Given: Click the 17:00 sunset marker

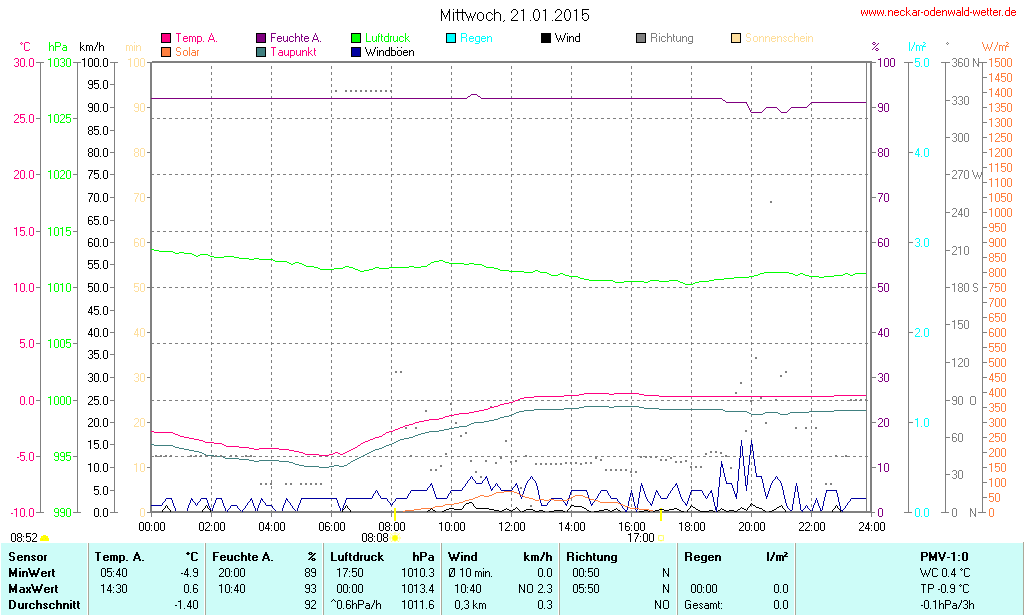Looking at the screenshot, I should (660, 537).
